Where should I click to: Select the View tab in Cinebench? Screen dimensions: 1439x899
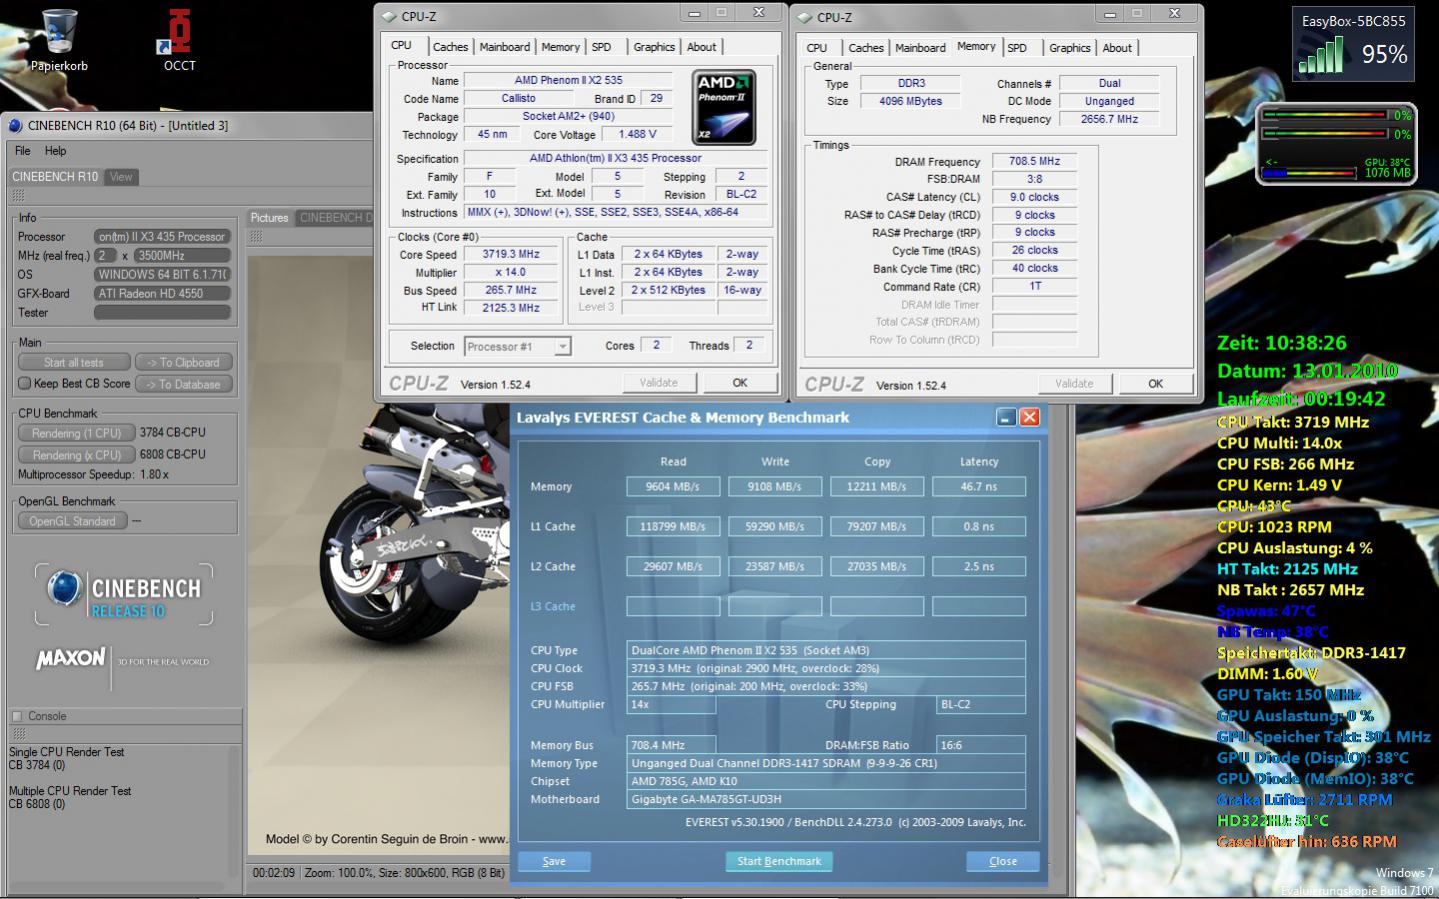coord(121,176)
